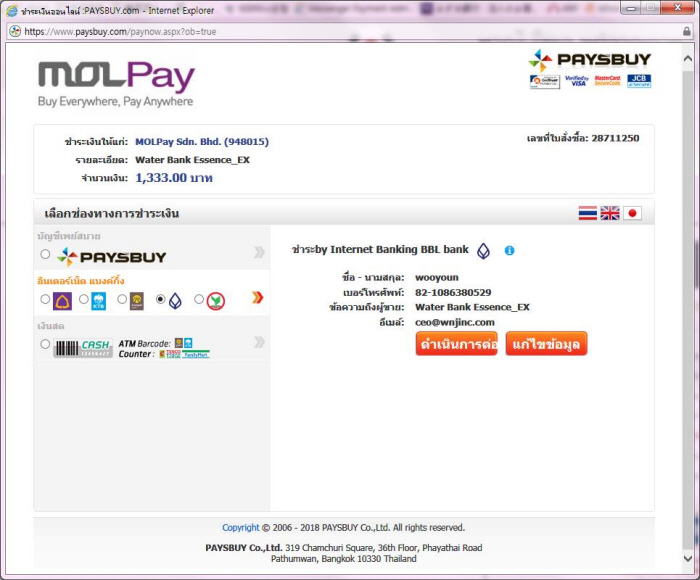Click the page favicon in address bar
The image size is (700, 580).
[x=15, y=31]
